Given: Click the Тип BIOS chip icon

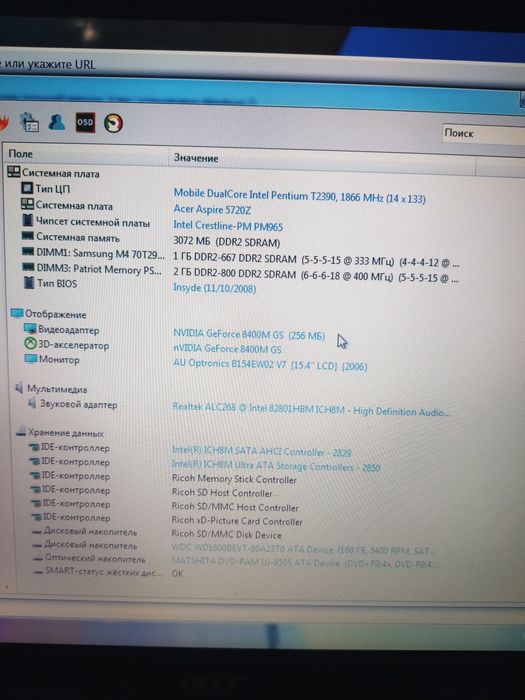Looking at the screenshot, I should coord(29,283).
